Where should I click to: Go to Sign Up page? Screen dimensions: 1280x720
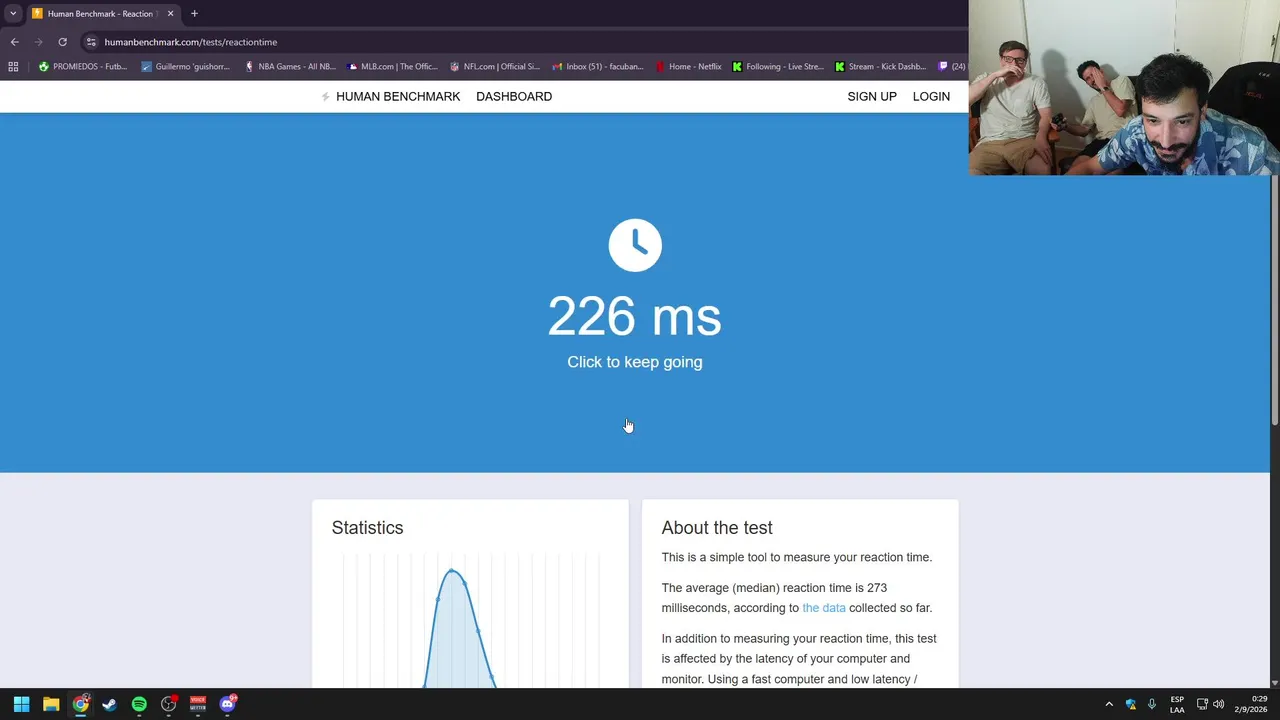872,96
